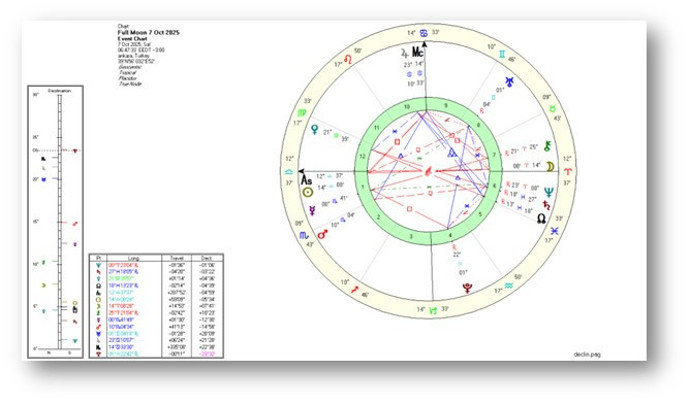Select the Moon crescent on the right side

[550, 166]
